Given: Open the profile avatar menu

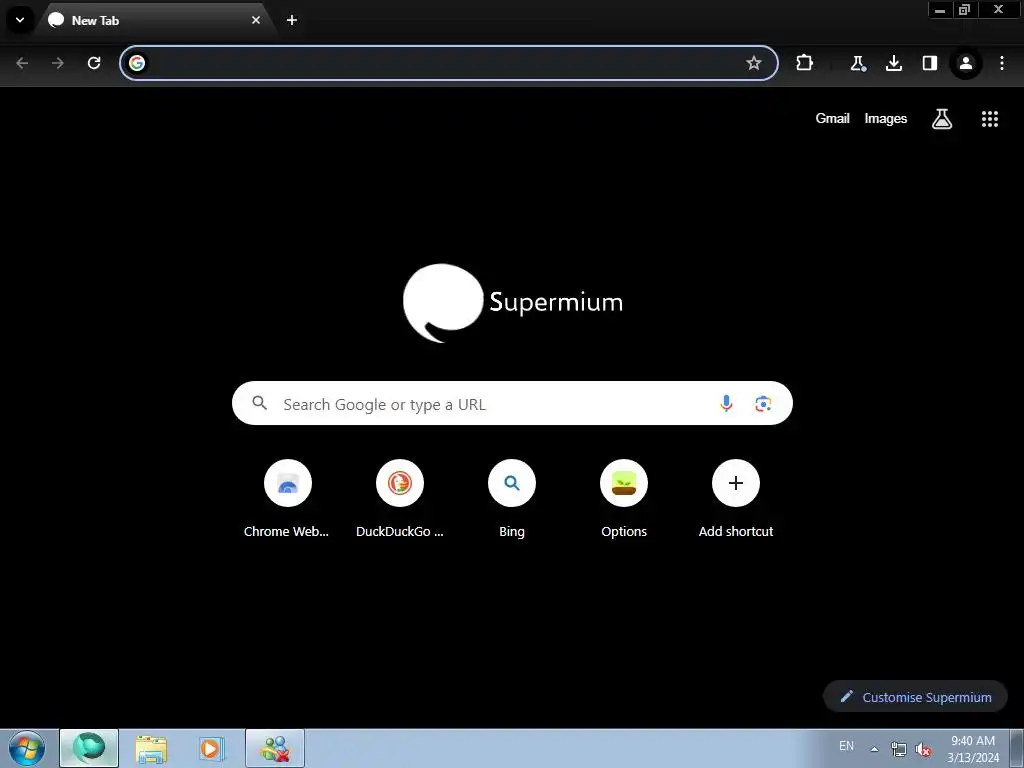Looking at the screenshot, I should 966,63.
